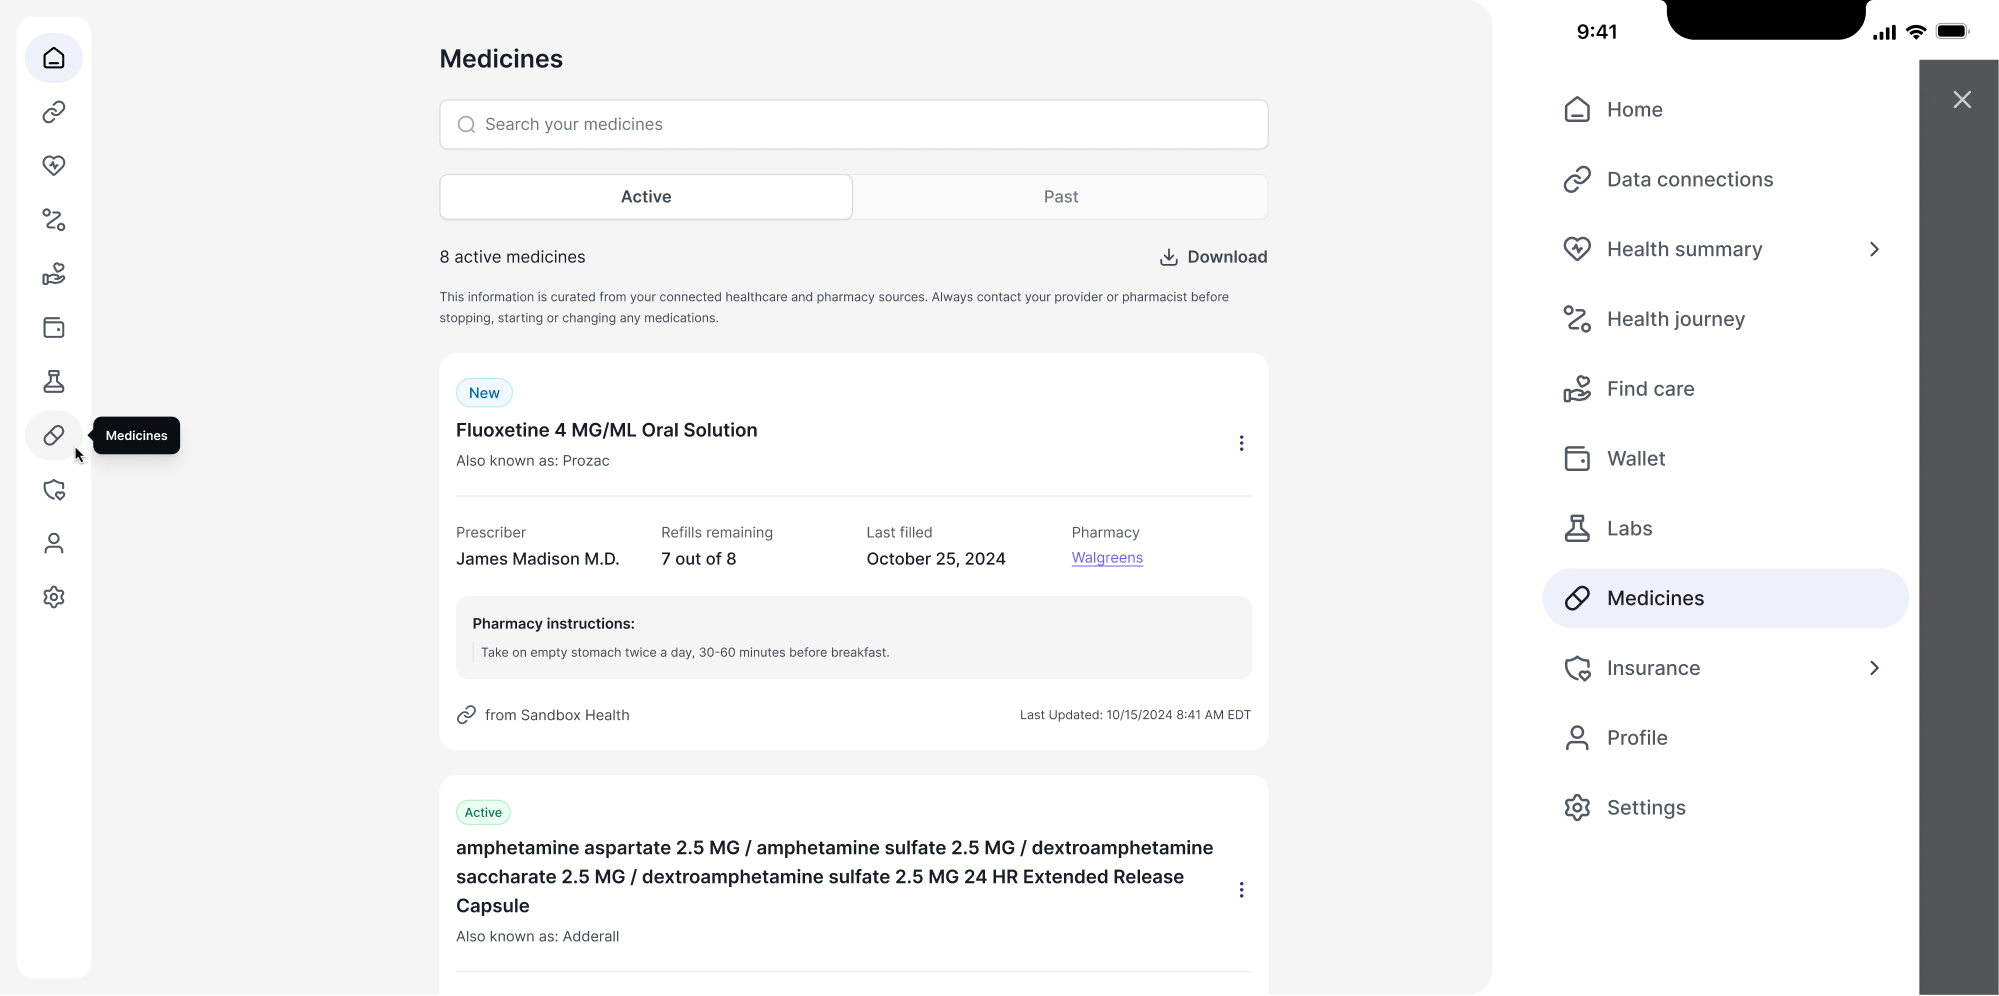This screenshot has width=1999, height=996.
Task: Select the Health journey path icon
Action: pos(54,220)
